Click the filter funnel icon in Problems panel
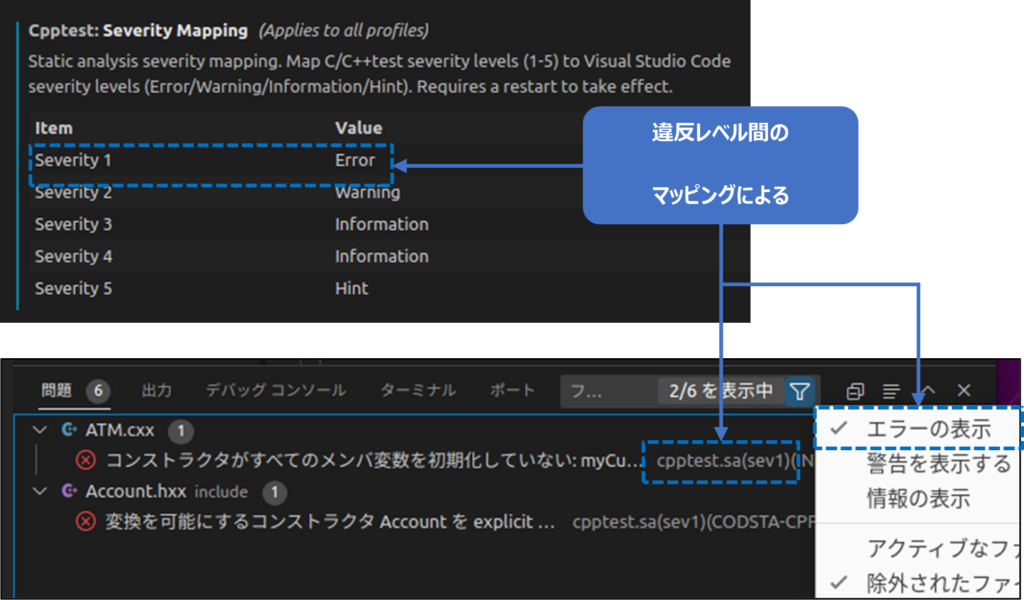The image size is (1024, 600). pos(800,391)
